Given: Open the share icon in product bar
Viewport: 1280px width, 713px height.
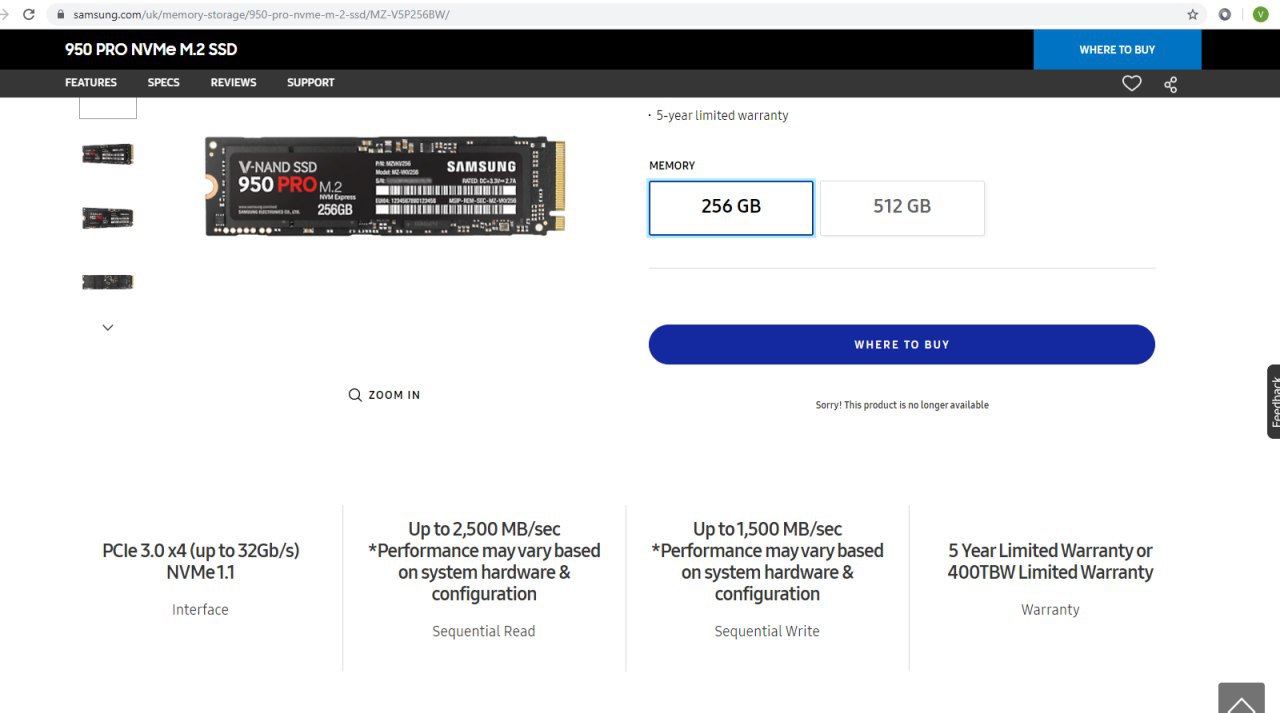Looking at the screenshot, I should click(x=1170, y=84).
